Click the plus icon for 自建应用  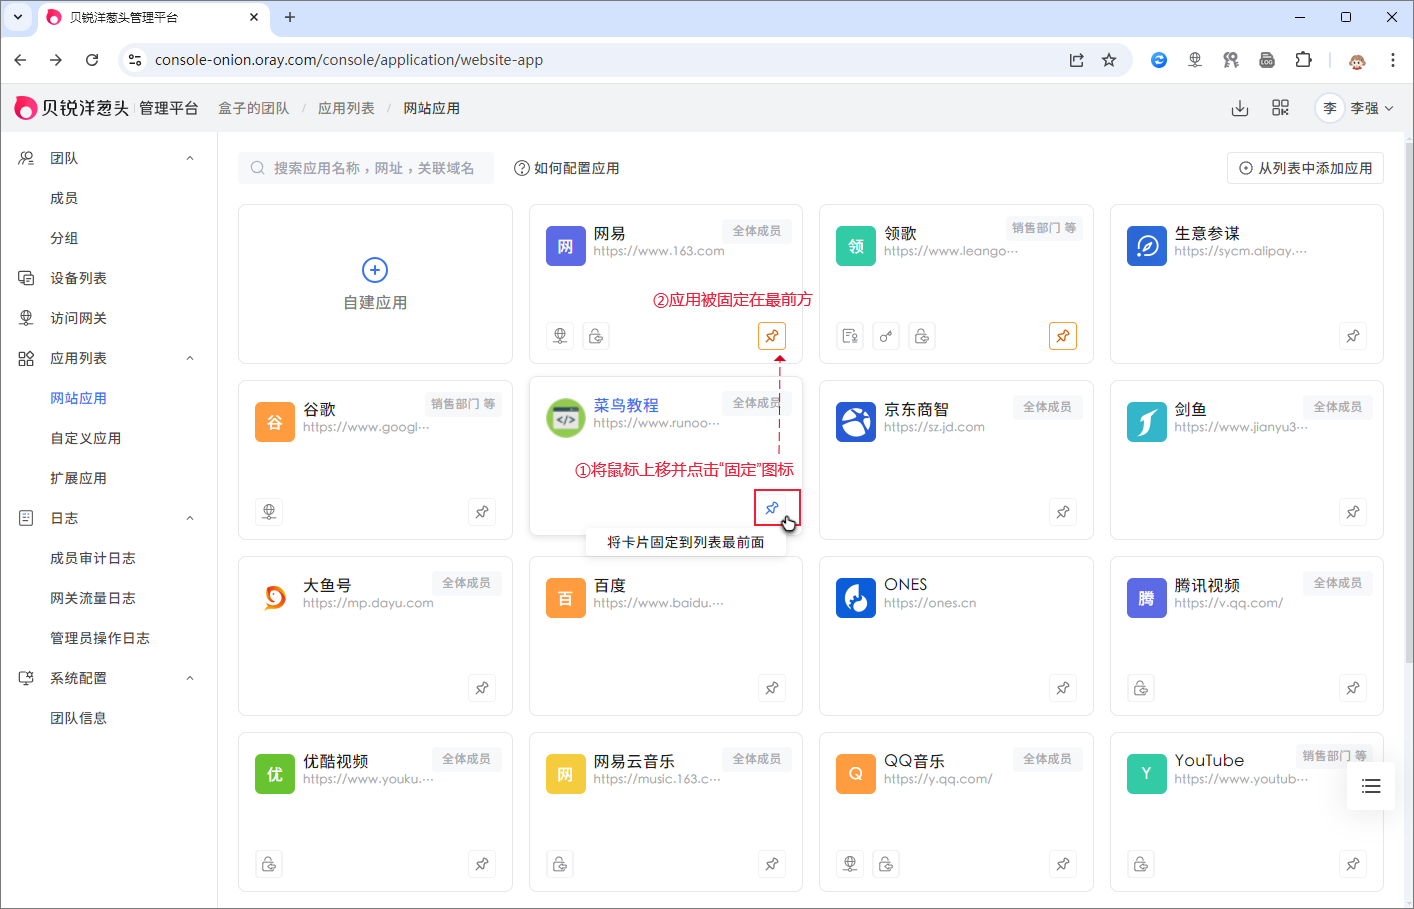pos(375,270)
